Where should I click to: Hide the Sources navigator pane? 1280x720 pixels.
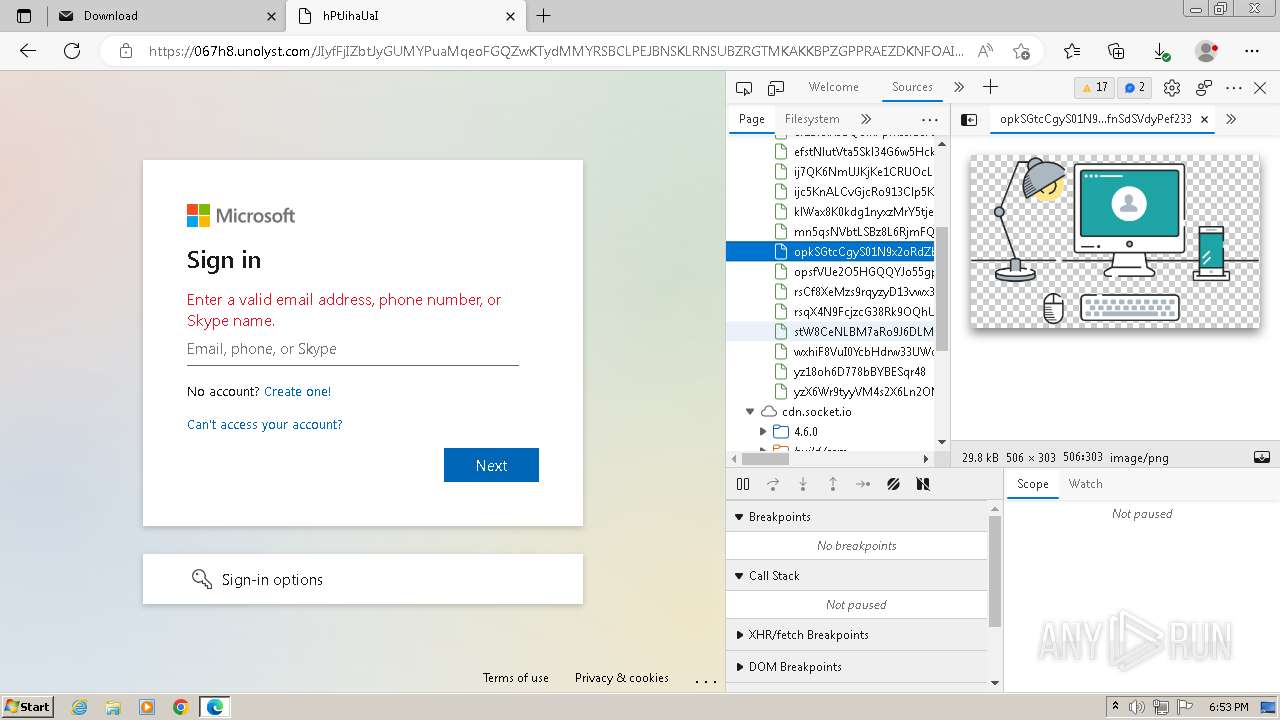[969, 119]
